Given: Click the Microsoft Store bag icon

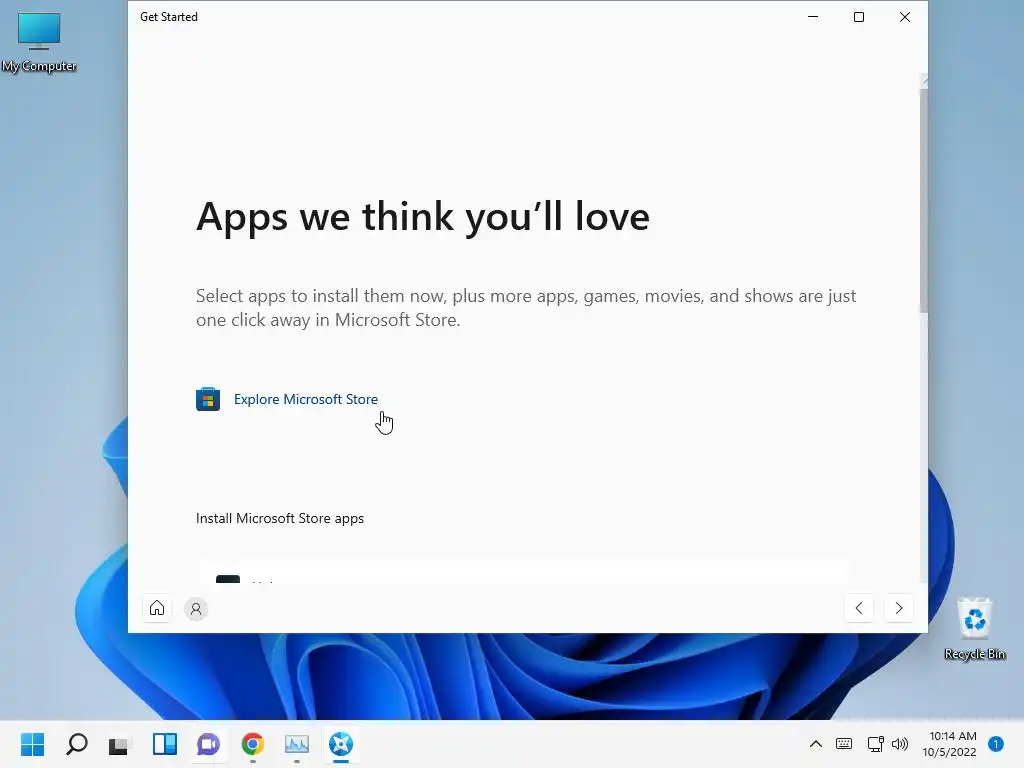Looking at the screenshot, I should tap(208, 399).
